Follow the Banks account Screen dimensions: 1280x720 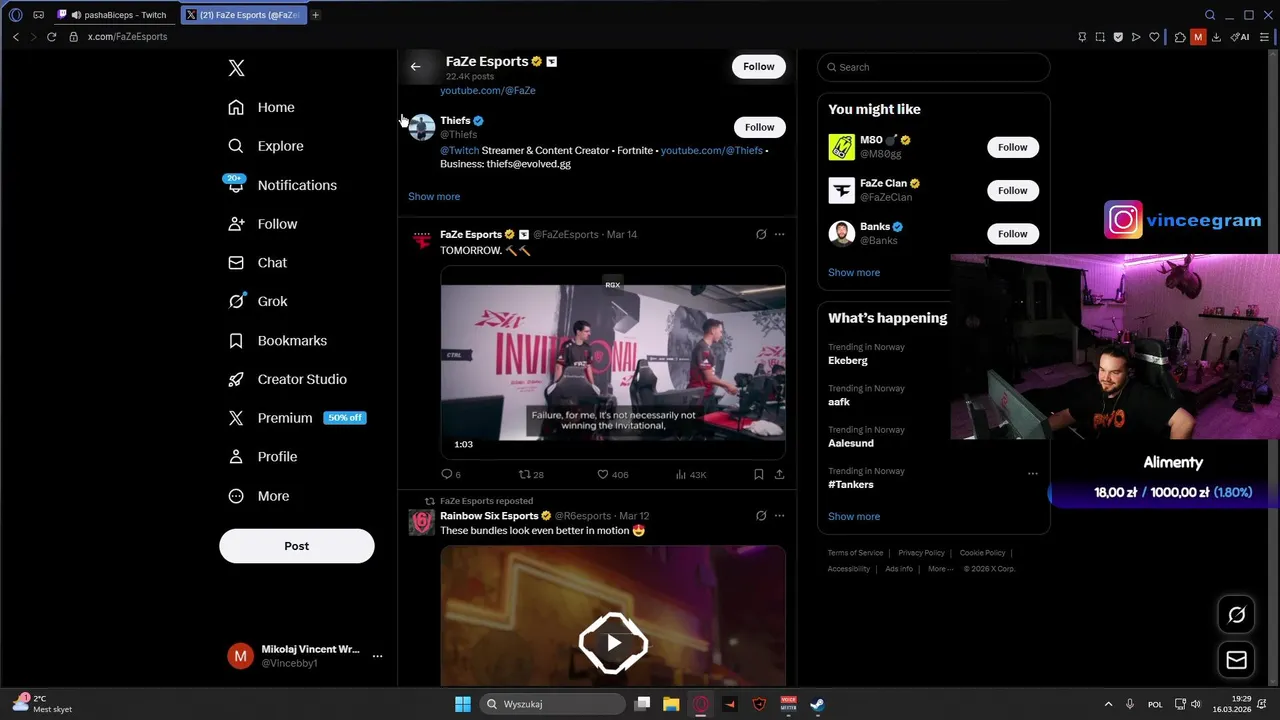(x=1012, y=234)
